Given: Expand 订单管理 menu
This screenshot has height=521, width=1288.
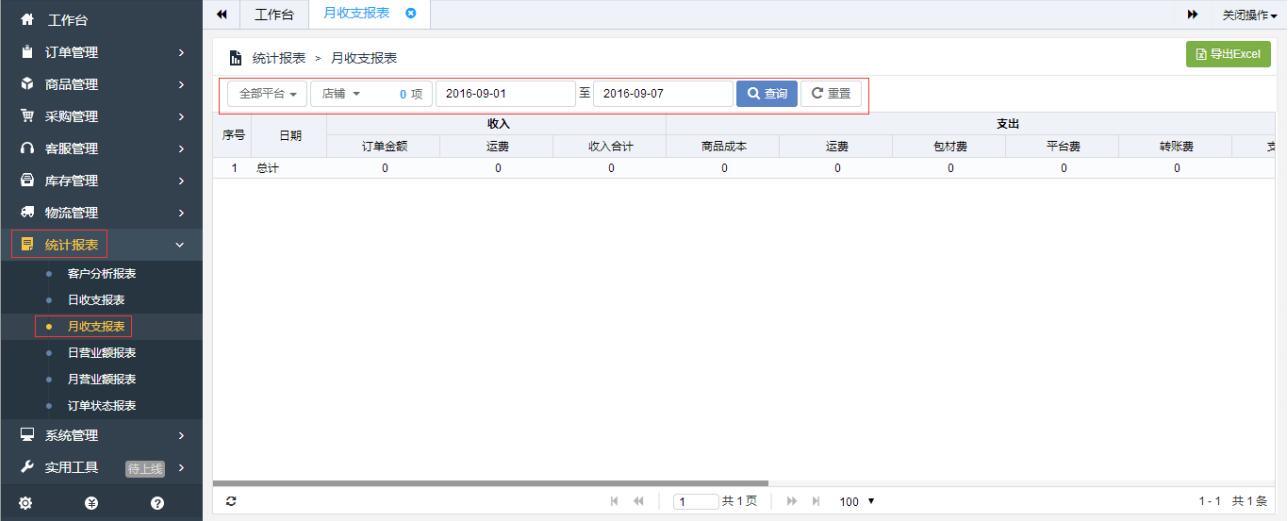Looking at the screenshot, I should coord(180,53).
